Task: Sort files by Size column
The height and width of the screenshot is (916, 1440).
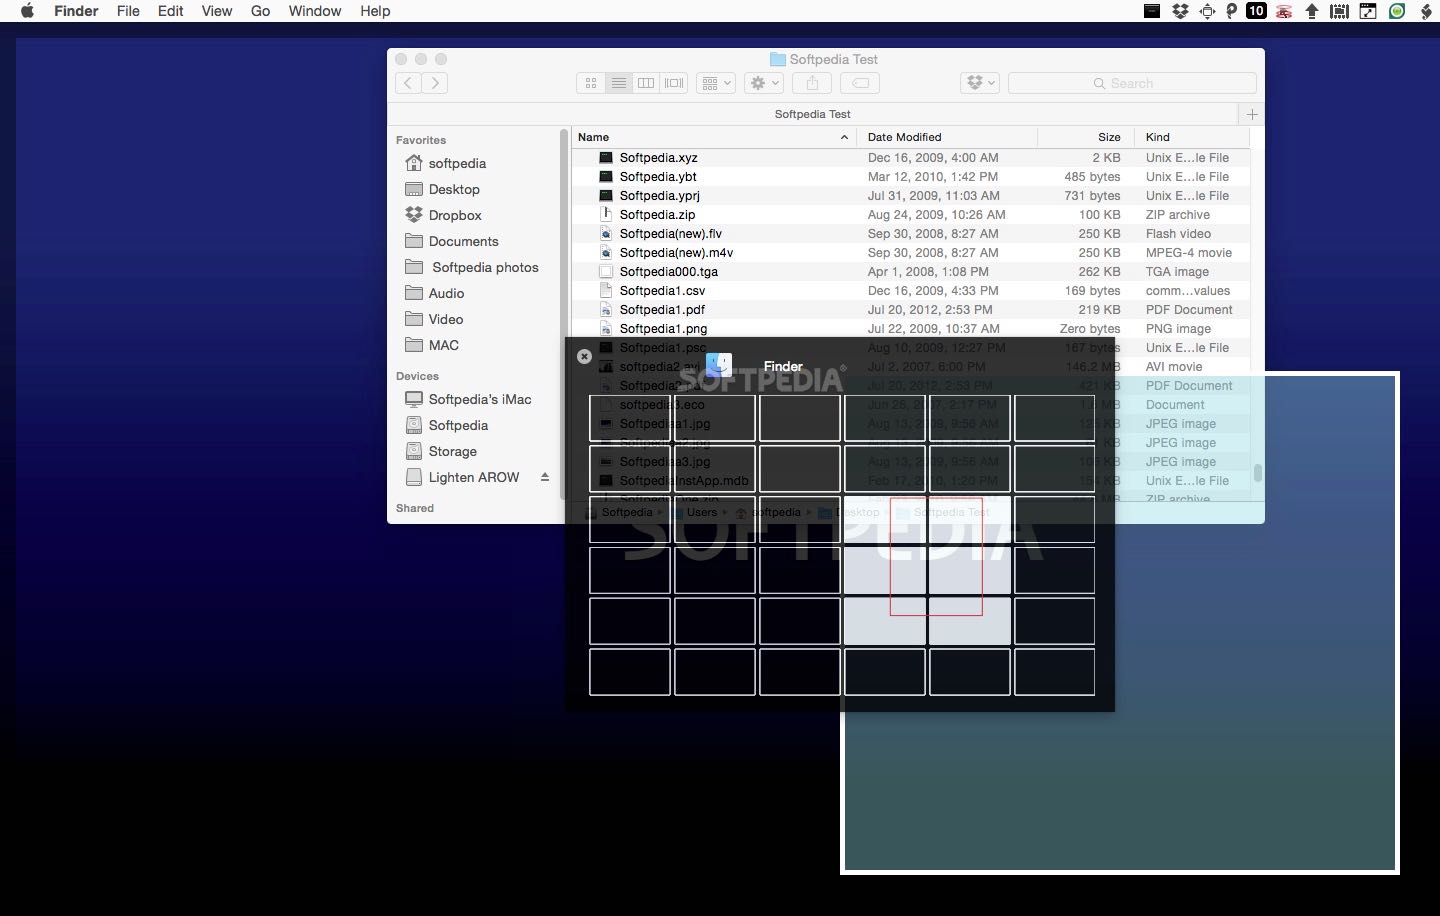Action: [x=1109, y=137]
